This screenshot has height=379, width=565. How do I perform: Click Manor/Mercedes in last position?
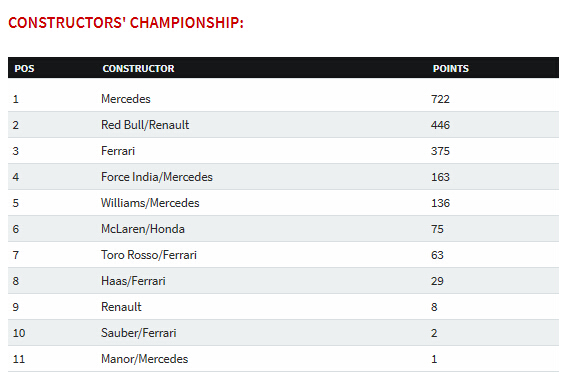144,359
